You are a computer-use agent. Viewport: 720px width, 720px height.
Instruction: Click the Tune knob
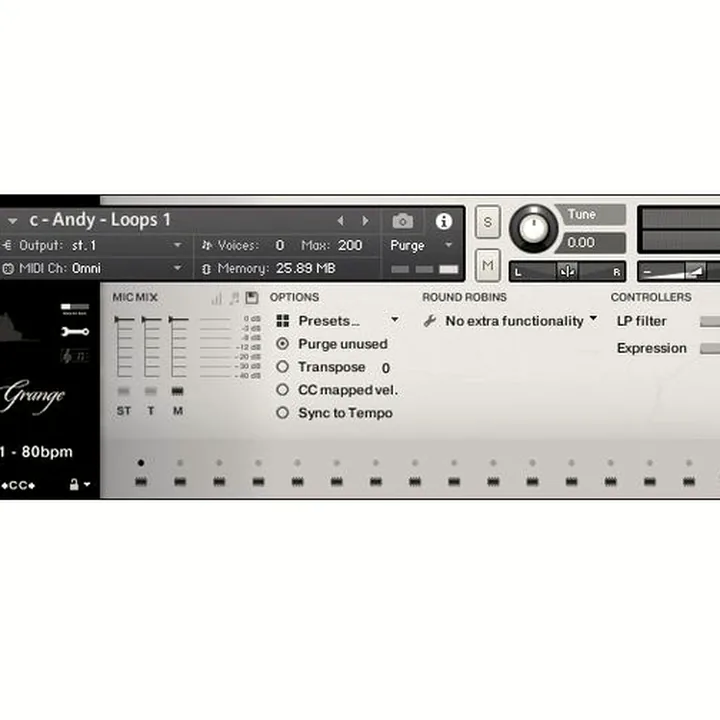pos(533,229)
